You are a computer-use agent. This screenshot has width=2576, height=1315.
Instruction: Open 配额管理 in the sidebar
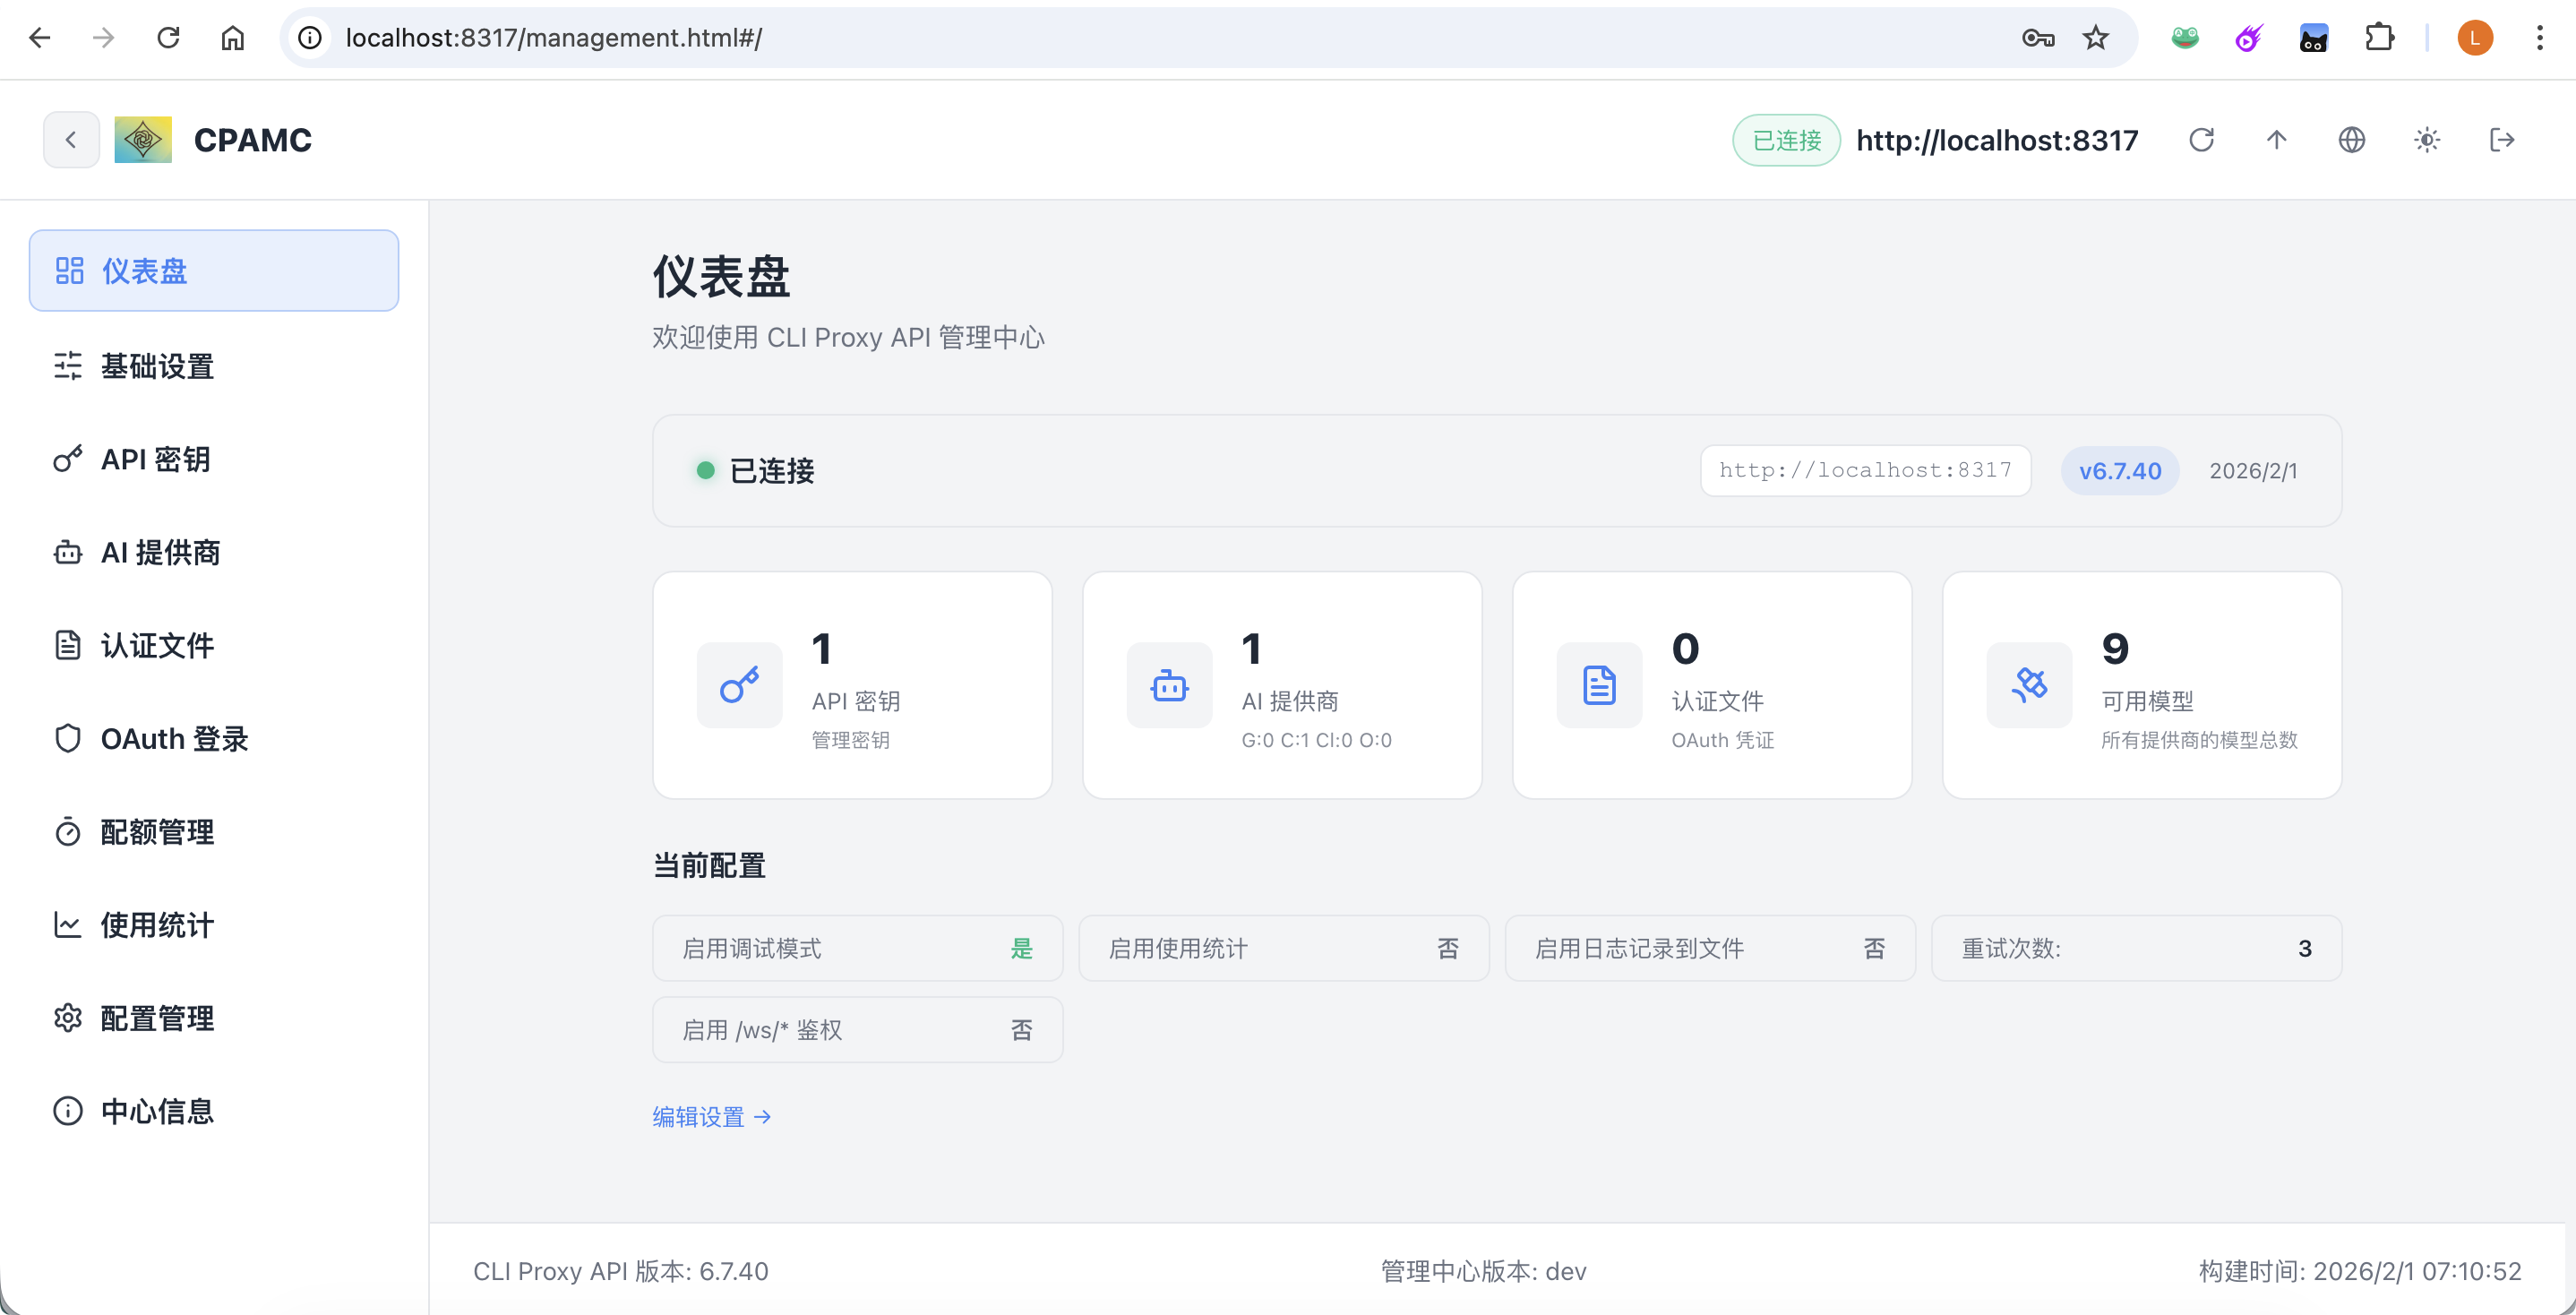click(156, 831)
